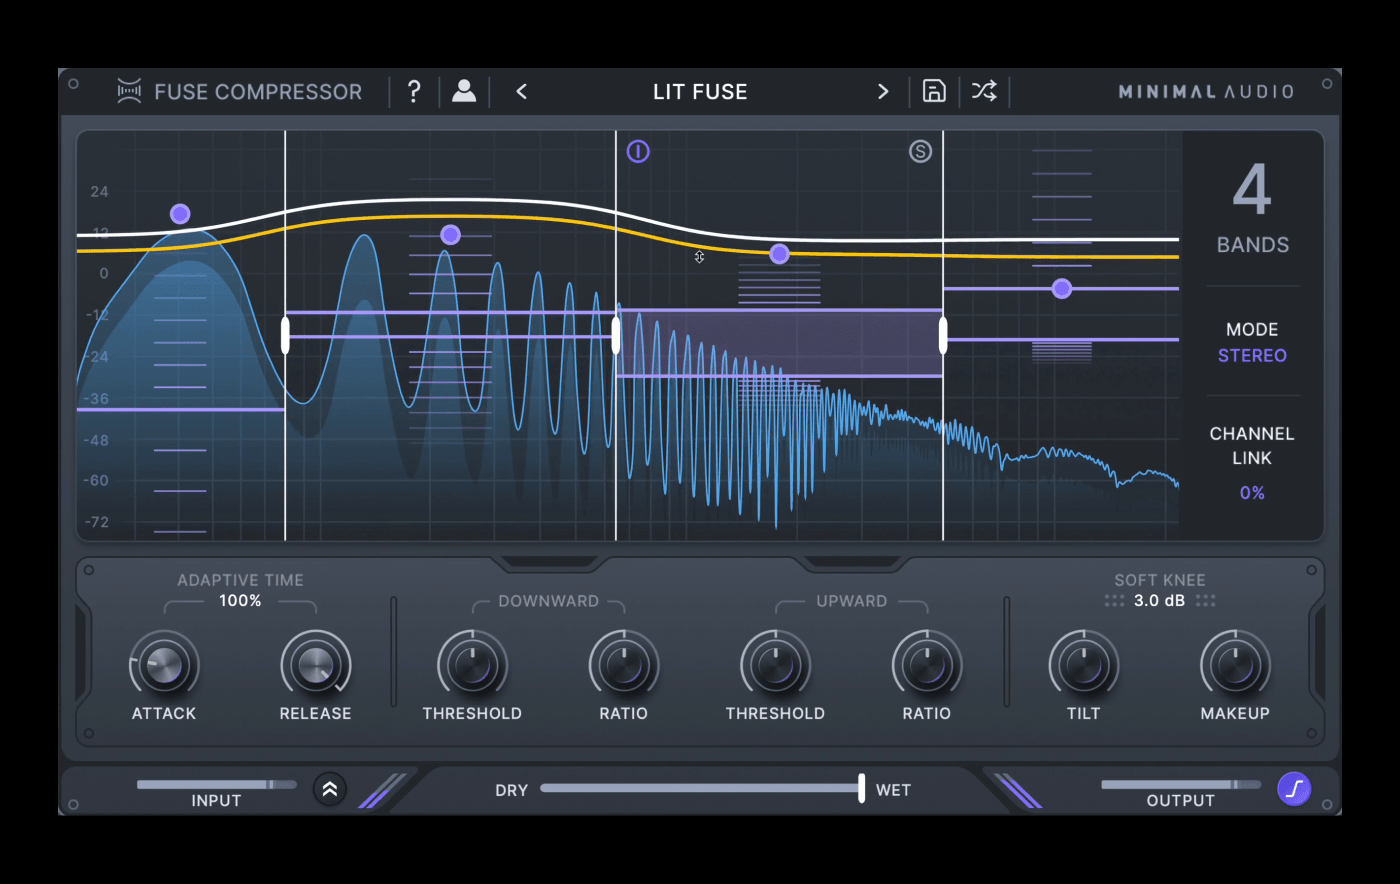The height and width of the screenshot is (884, 1400).
Task: Click the Downward Threshold knob
Action: click(472, 665)
